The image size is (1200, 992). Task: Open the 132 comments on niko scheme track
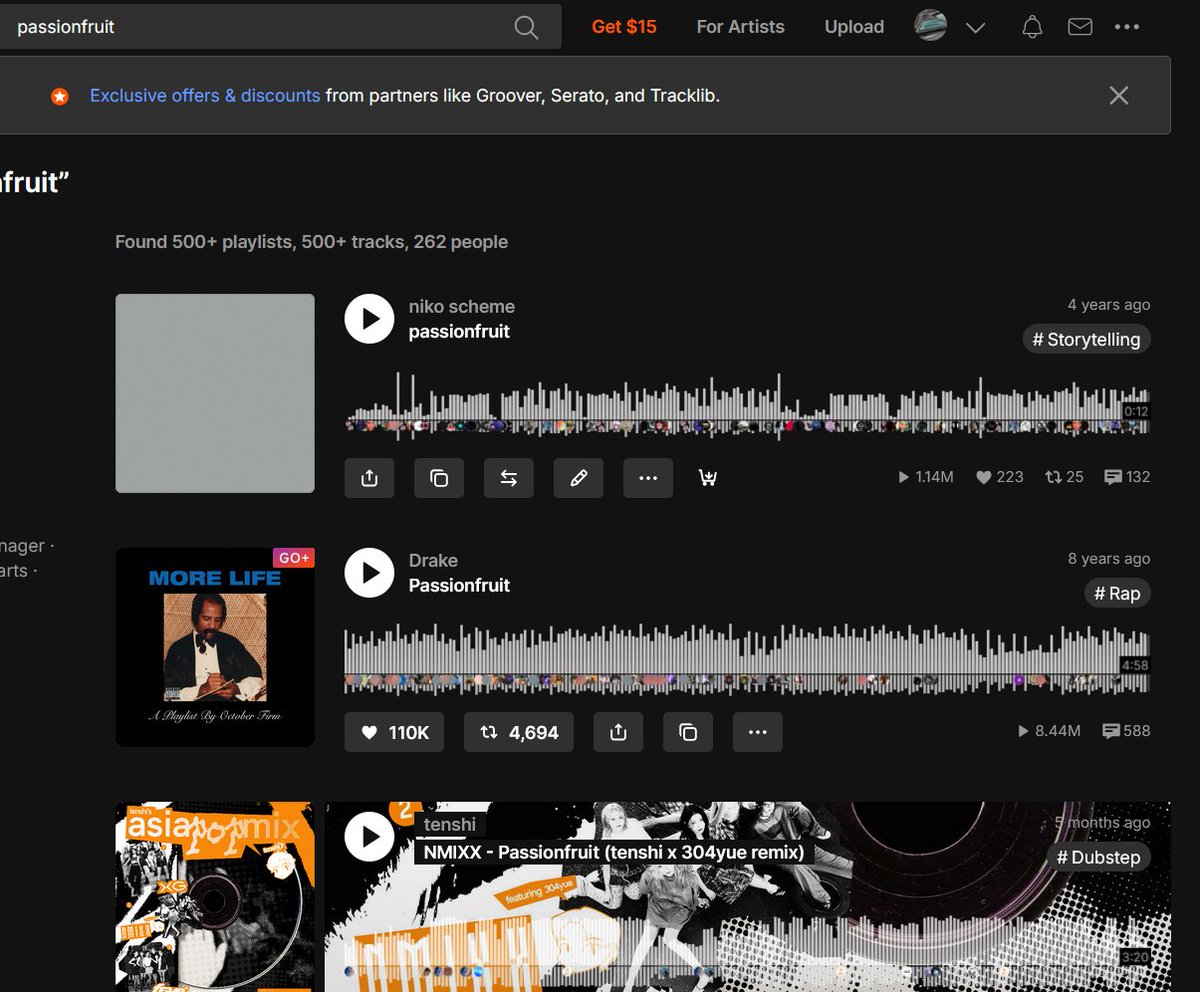1127,477
